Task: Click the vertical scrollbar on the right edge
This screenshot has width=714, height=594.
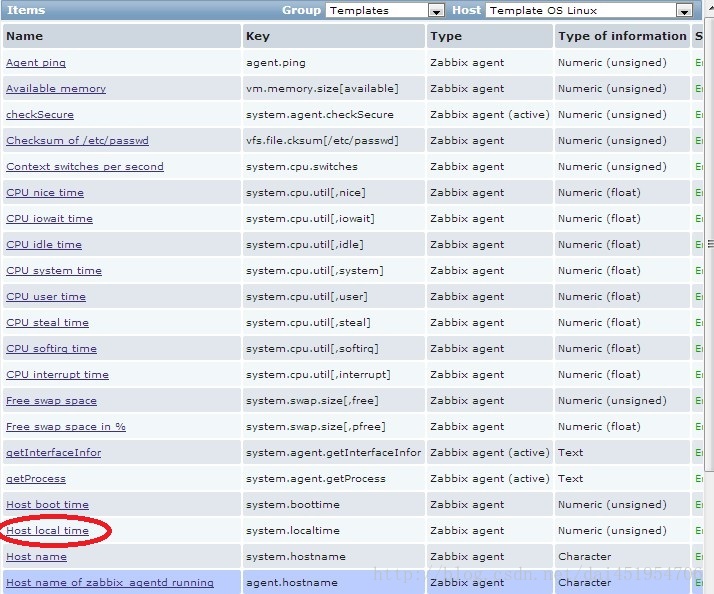Action: click(x=709, y=244)
